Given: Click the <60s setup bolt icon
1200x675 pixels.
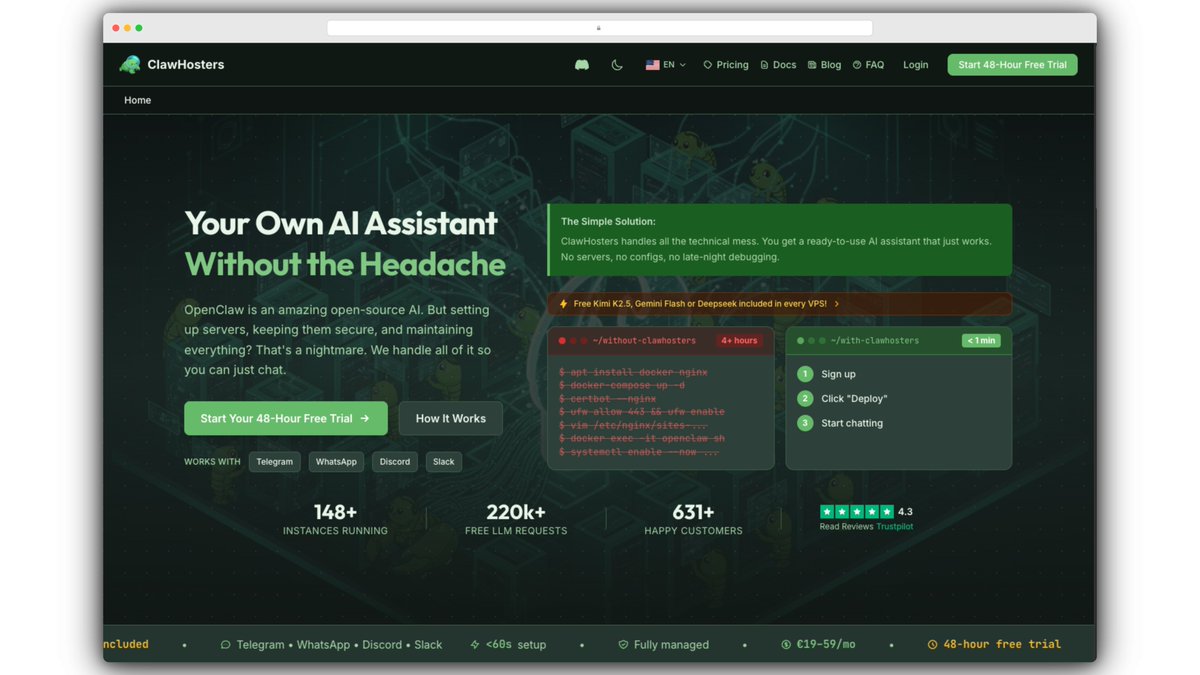Looking at the screenshot, I should click(x=475, y=645).
